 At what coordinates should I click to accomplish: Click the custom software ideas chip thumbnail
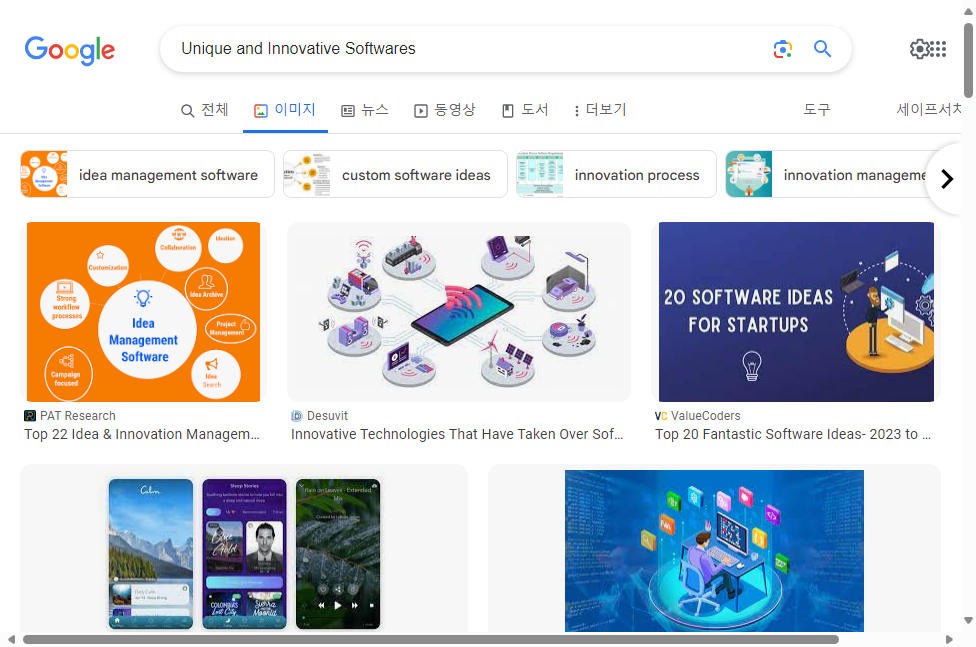click(307, 174)
